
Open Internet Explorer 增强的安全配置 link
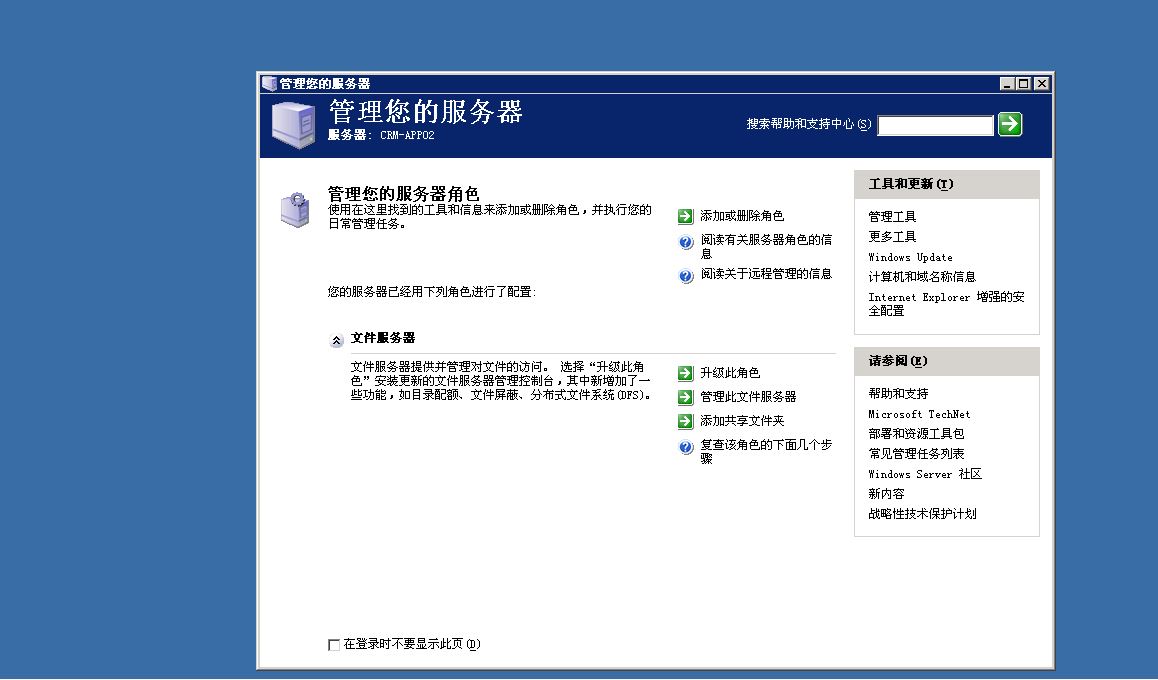tap(946, 303)
